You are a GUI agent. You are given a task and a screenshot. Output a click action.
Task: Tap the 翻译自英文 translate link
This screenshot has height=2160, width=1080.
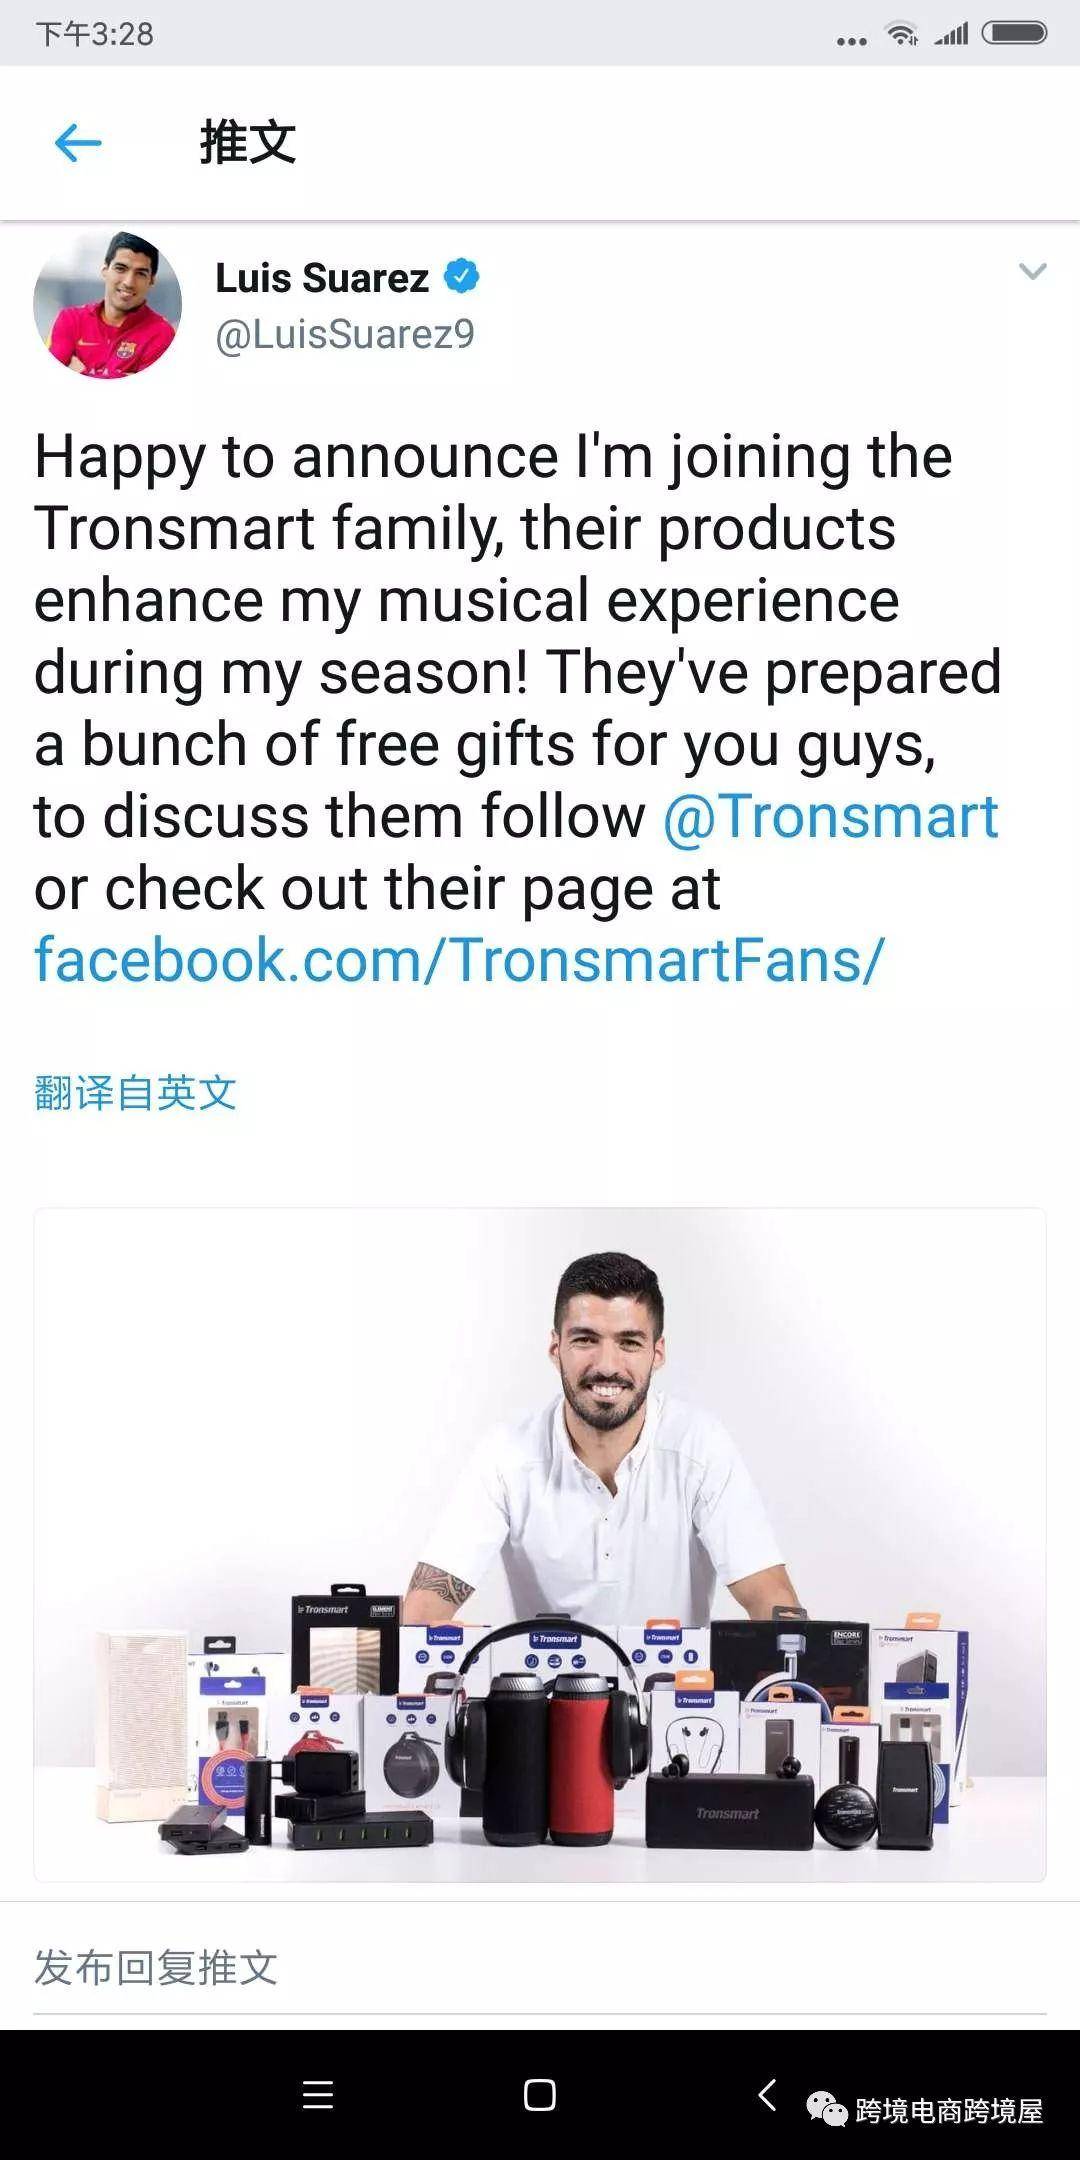pos(135,1092)
